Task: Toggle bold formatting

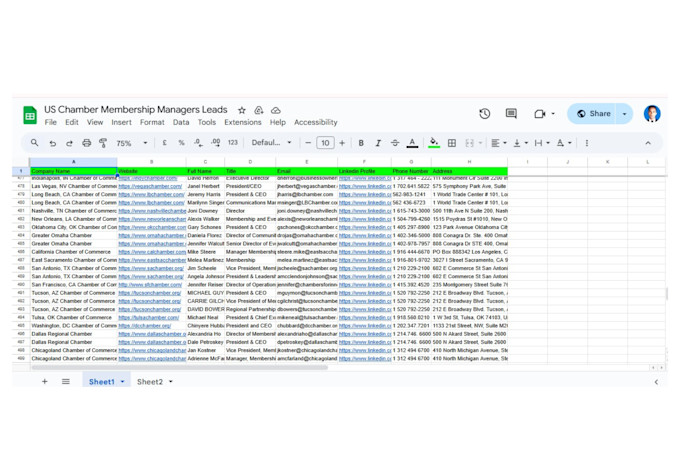Action: [361, 143]
